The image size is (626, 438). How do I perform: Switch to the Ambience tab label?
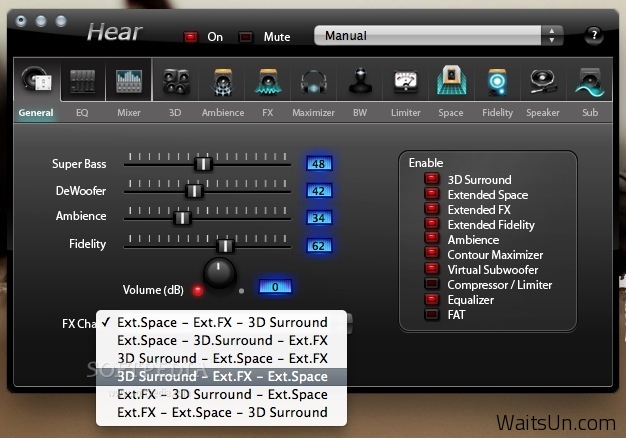pos(223,113)
